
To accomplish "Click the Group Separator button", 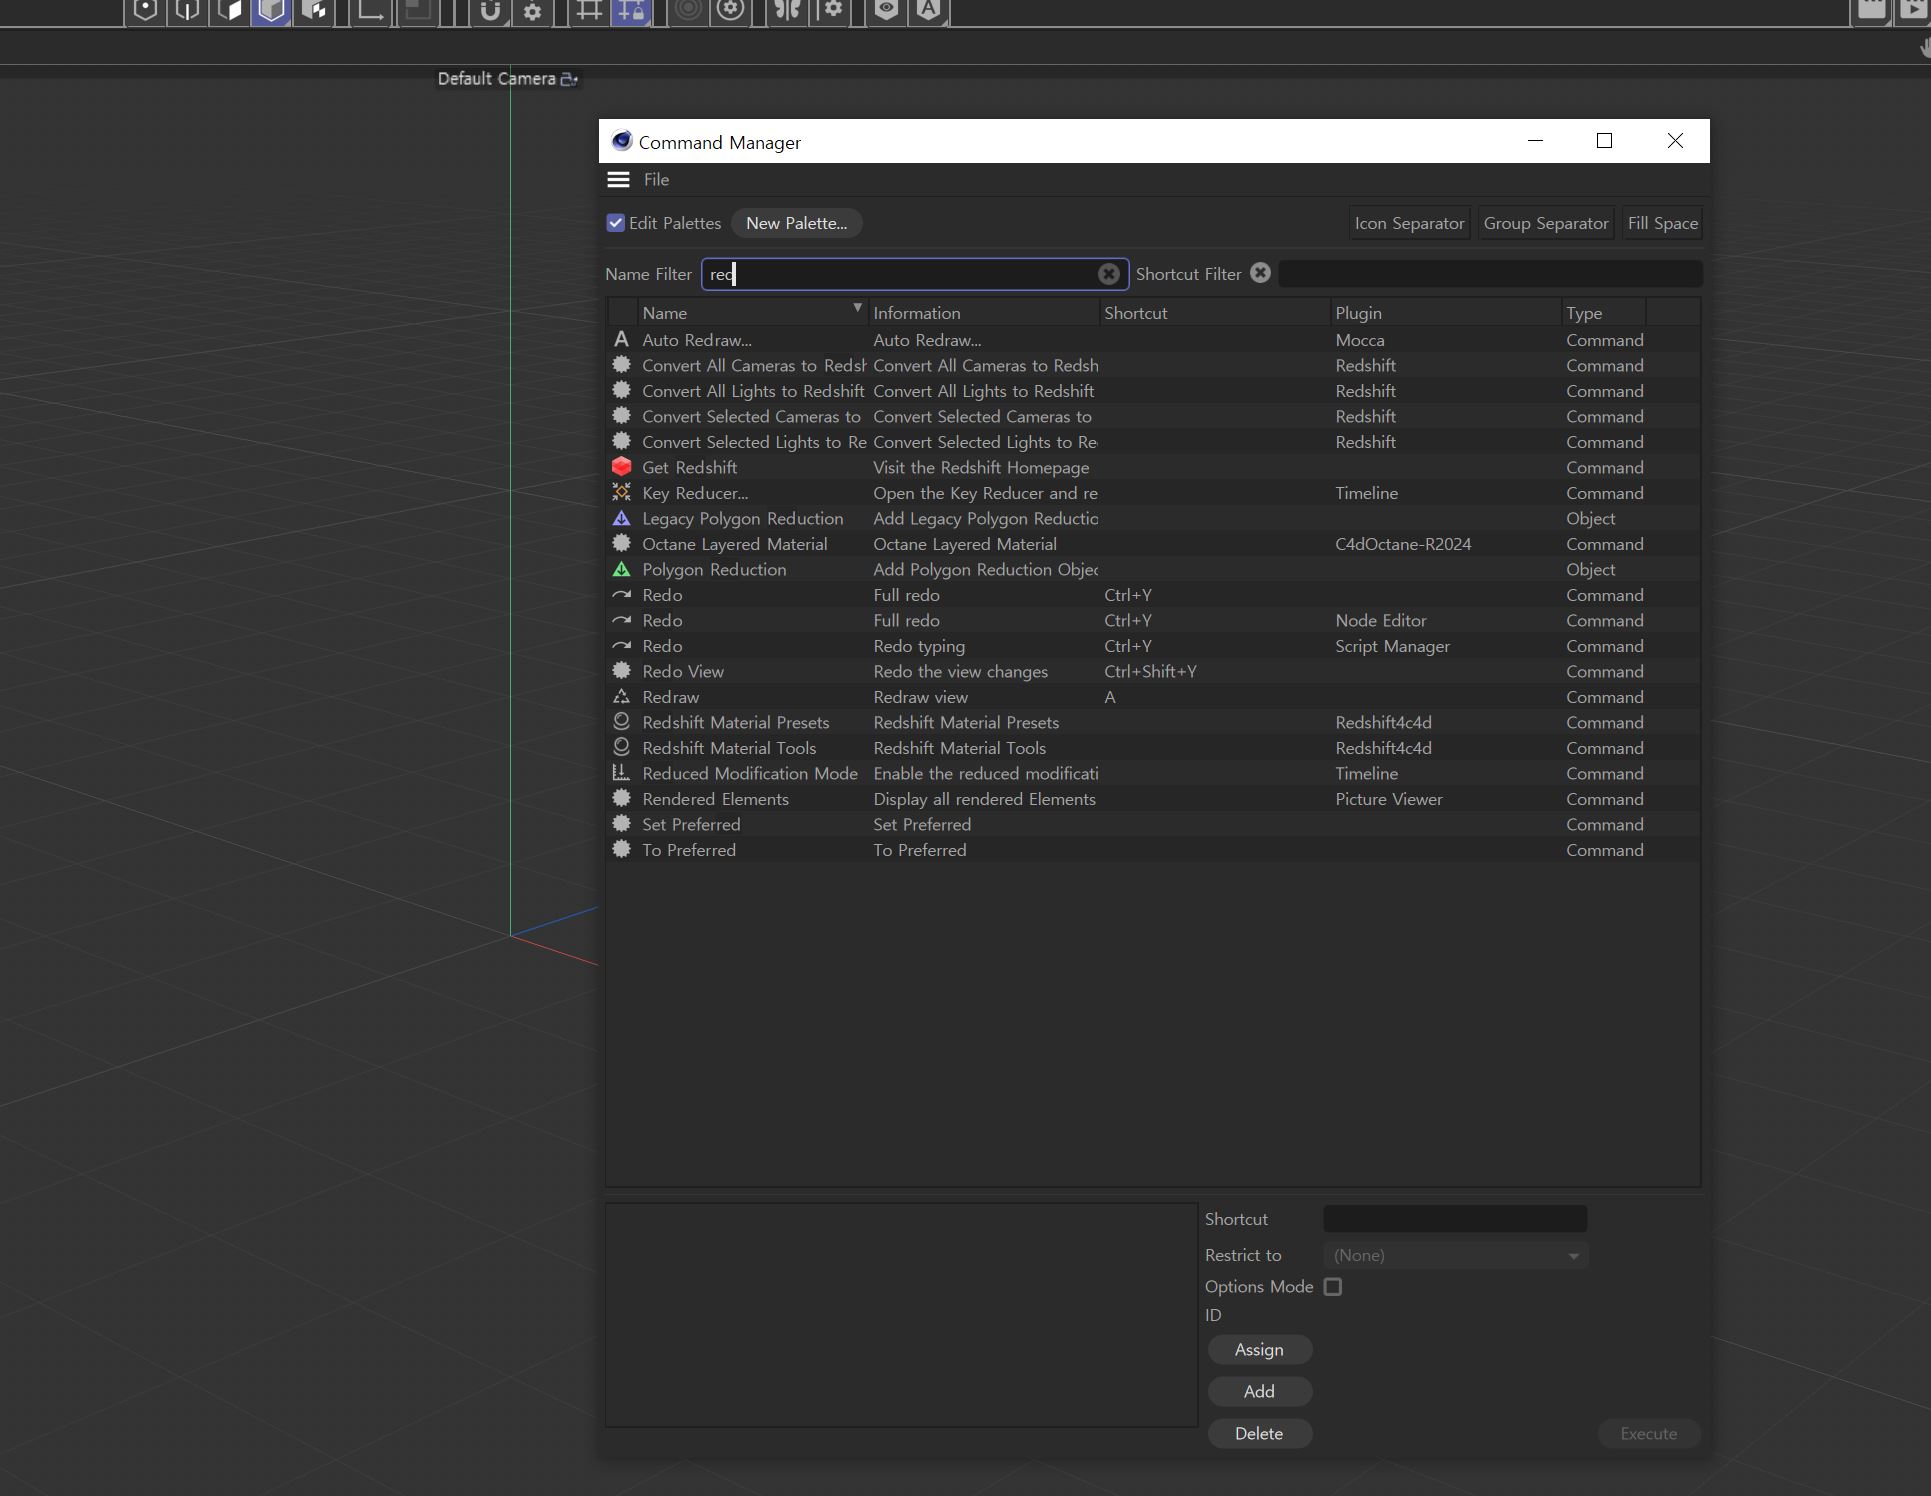I will click(1545, 223).
